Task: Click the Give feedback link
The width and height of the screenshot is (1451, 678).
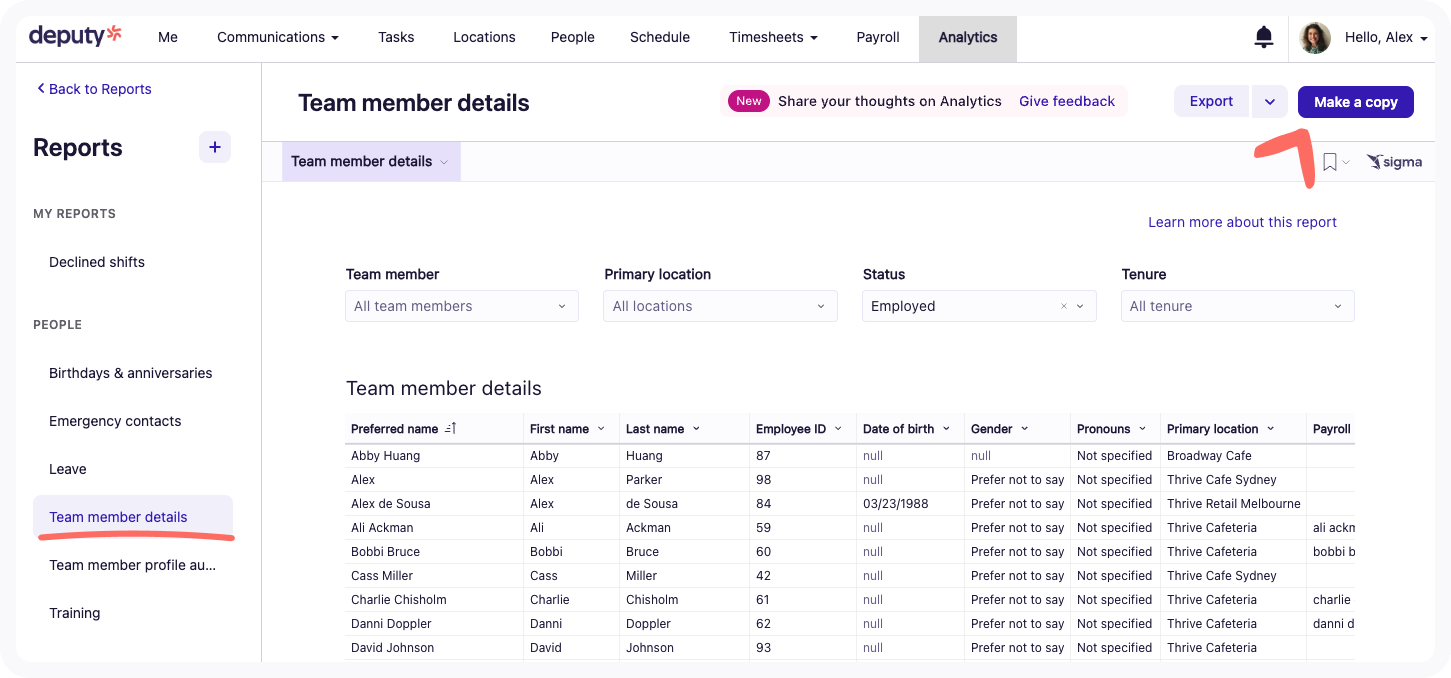Action: tap(1066, 101)
